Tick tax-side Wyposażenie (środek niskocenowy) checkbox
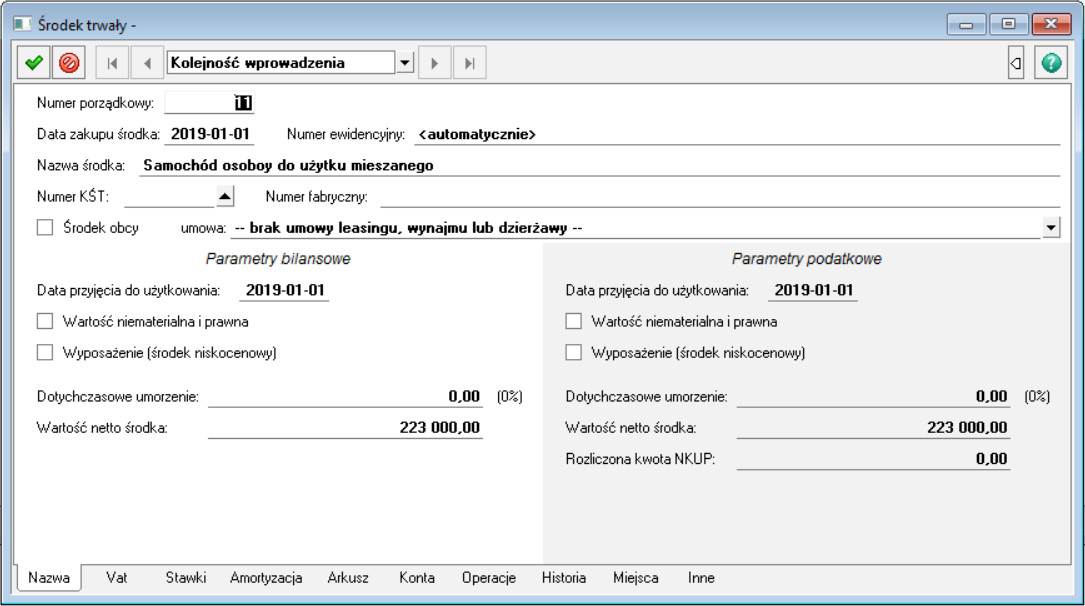This screenshot has height=606, width=1085. coord(573,353)
